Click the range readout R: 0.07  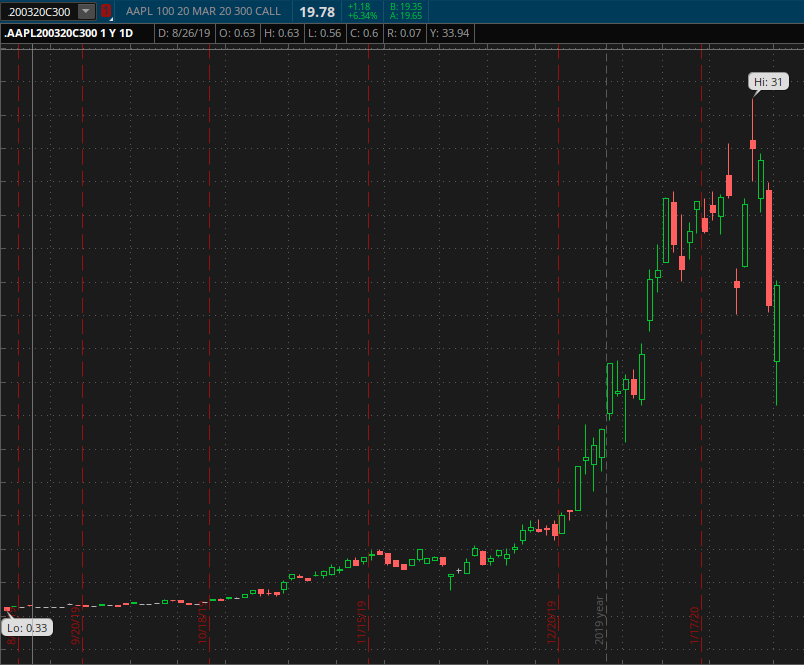pyautogui.click(x=404, y=33)
